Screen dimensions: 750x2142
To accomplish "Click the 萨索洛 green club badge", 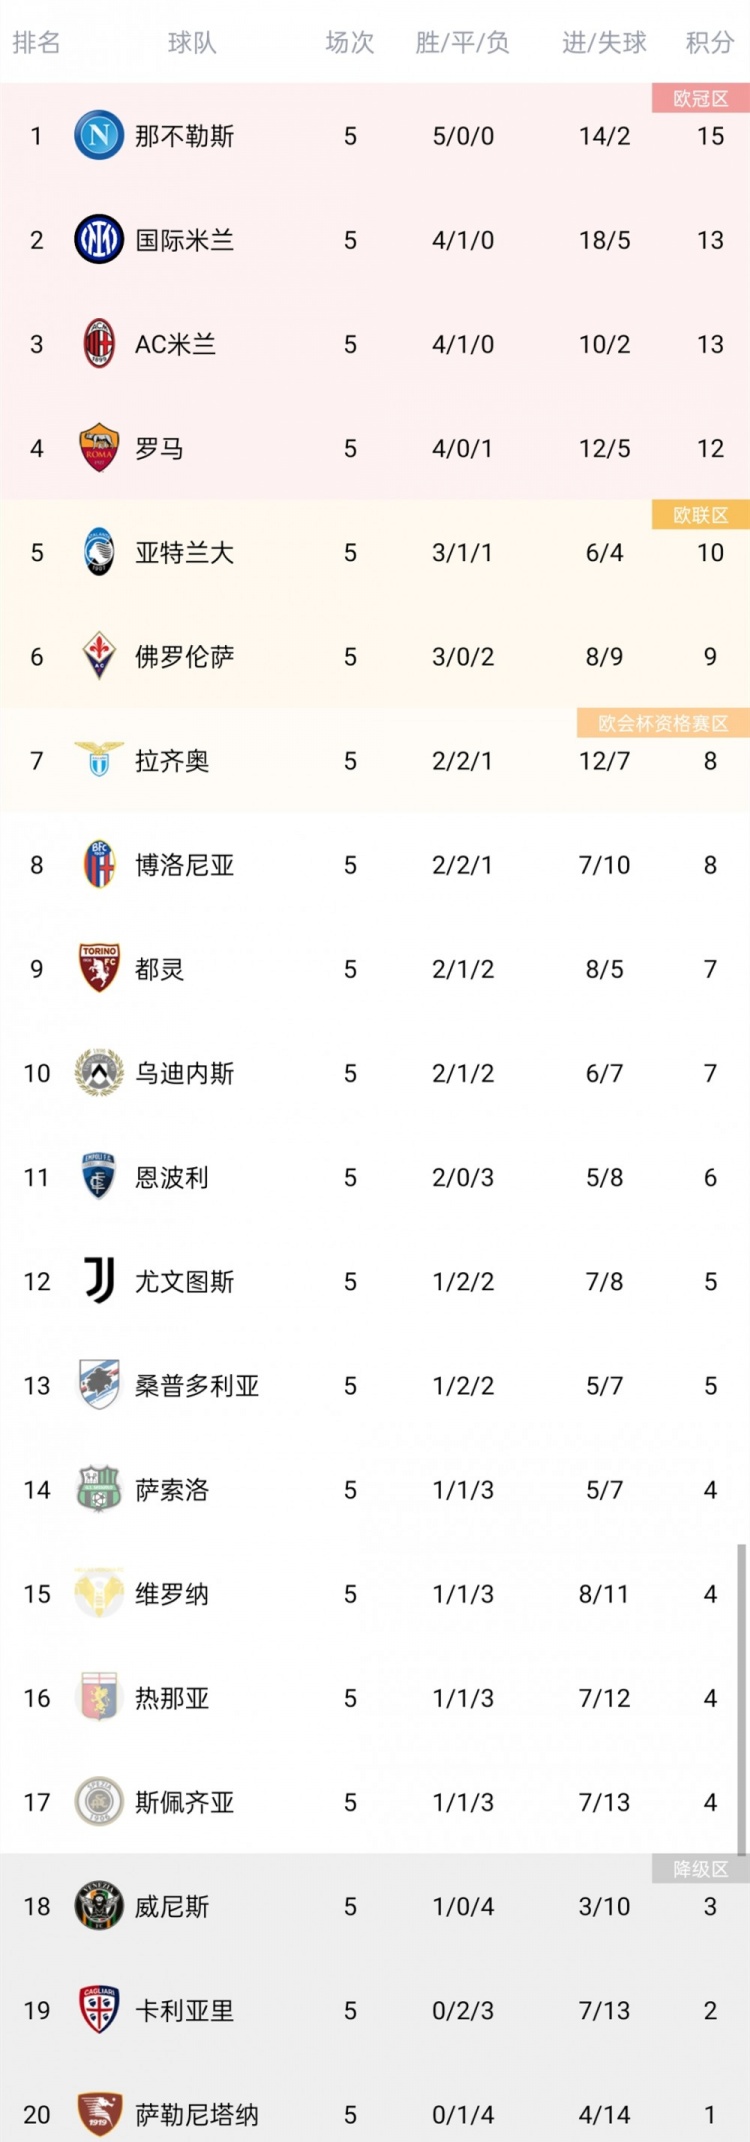I will pos(98,1490).
